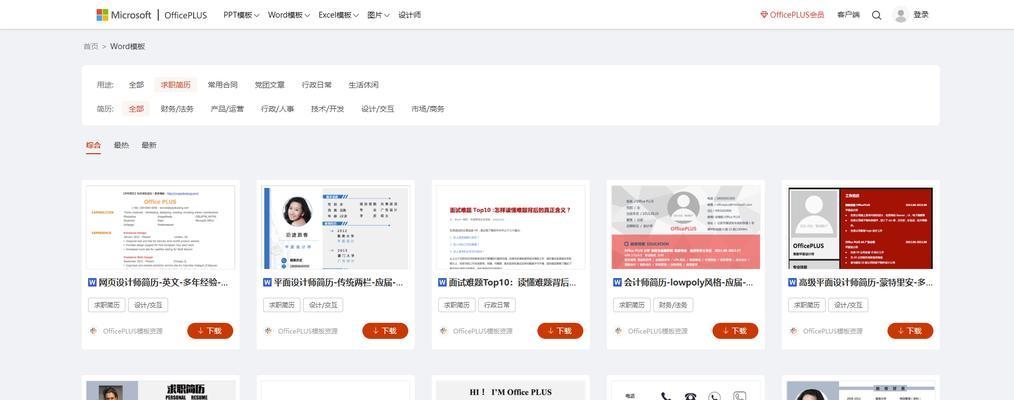Filter resumes by 技术/开发
Screen dimensions: 1014x400
tap(328, 109)
